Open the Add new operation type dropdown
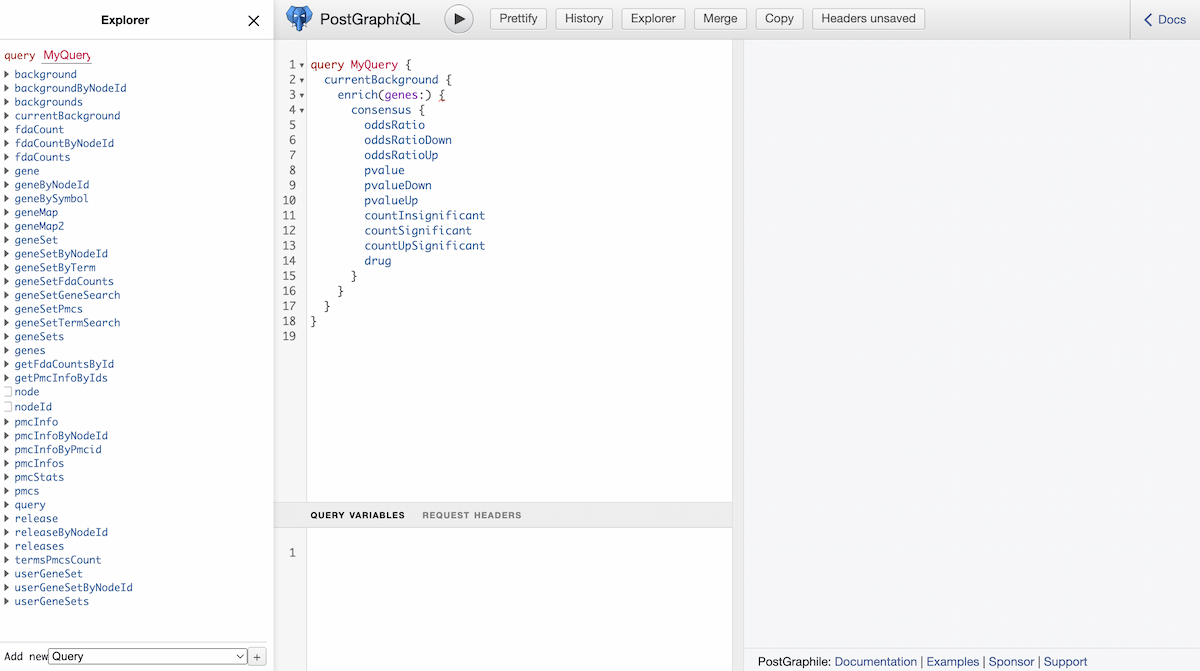The image size is (1200, 671). click(x=148, y=656)
